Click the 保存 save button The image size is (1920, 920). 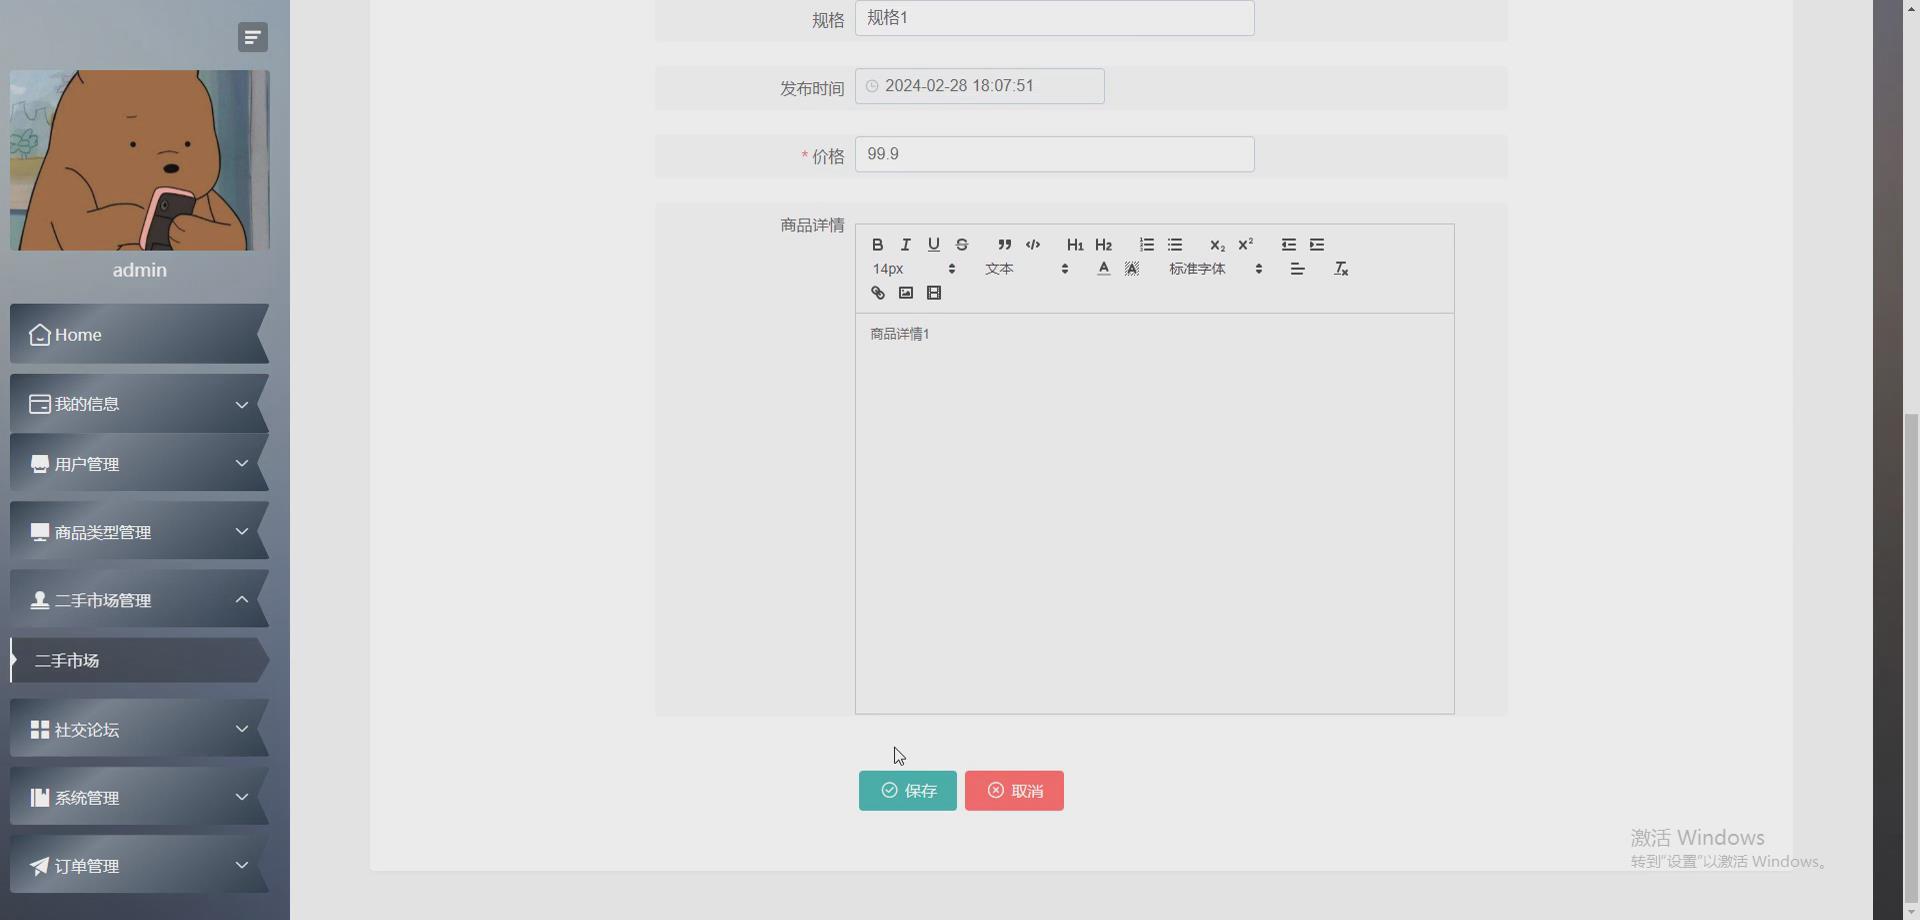907,790
